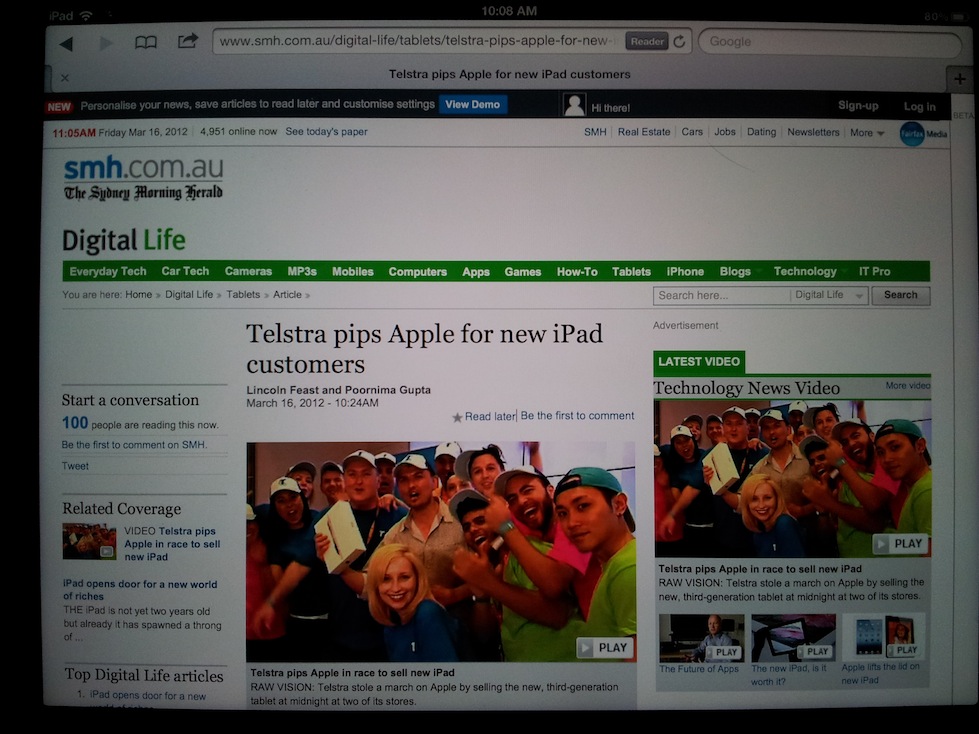Close the current Safari tab
The image size is (979, 734).
(x=65, y=78)
